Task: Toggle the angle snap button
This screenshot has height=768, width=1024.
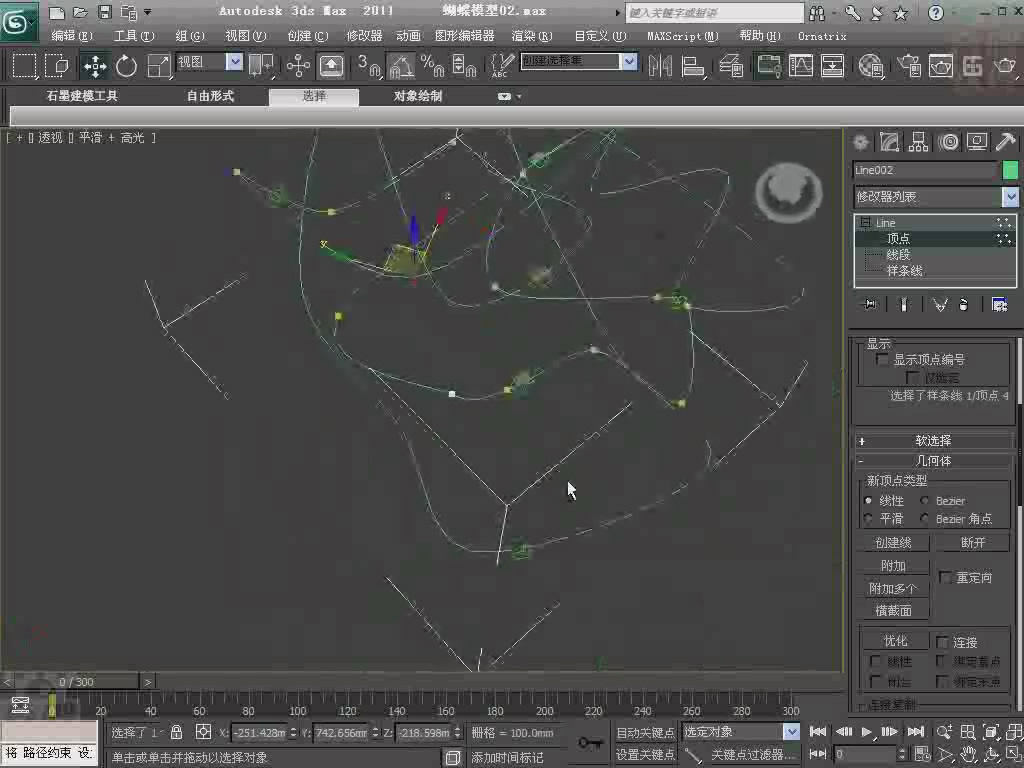Action: (x=401, y=65)
